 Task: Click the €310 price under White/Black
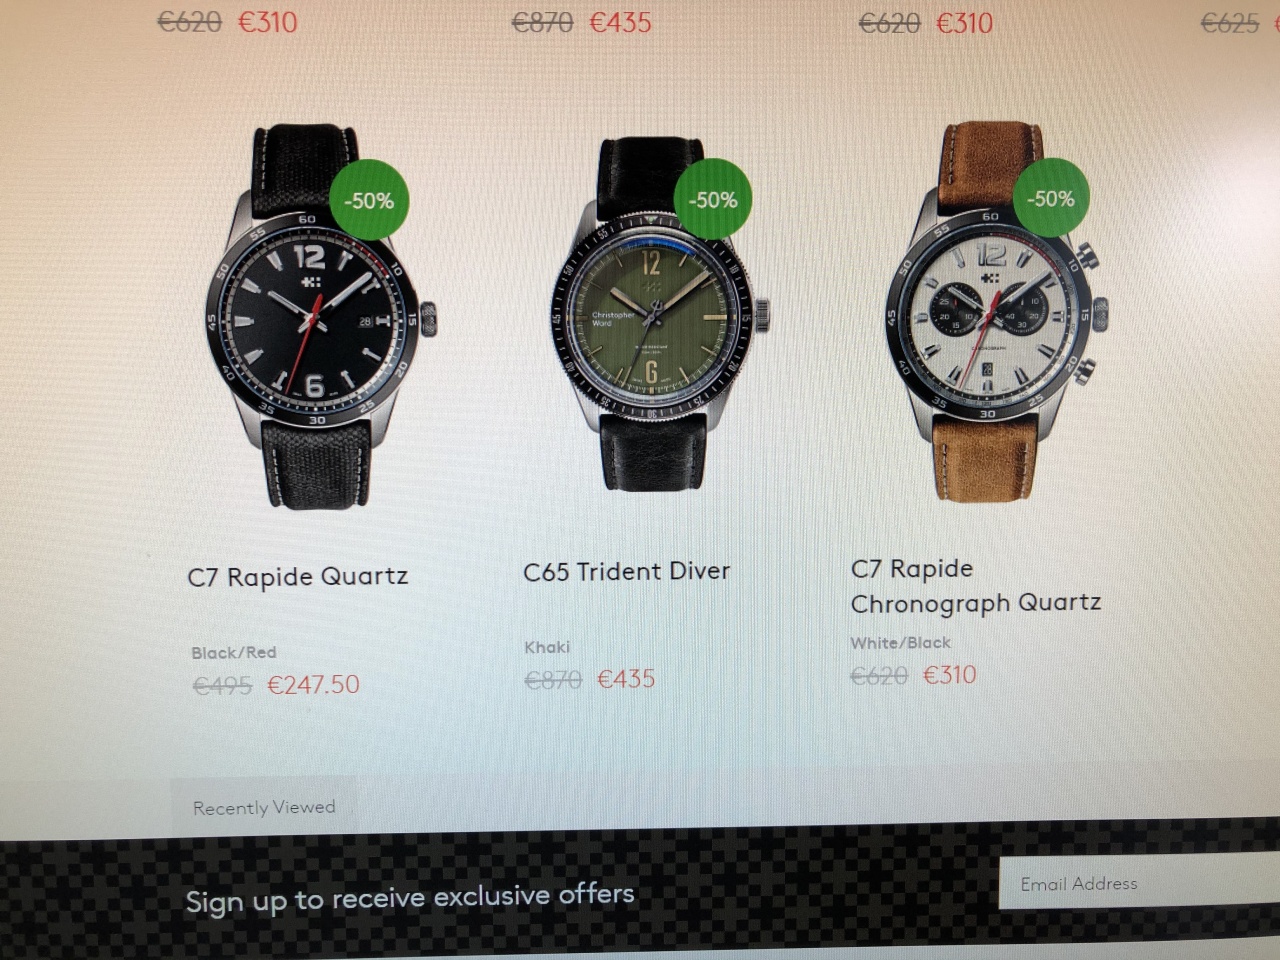coord(949,675)
